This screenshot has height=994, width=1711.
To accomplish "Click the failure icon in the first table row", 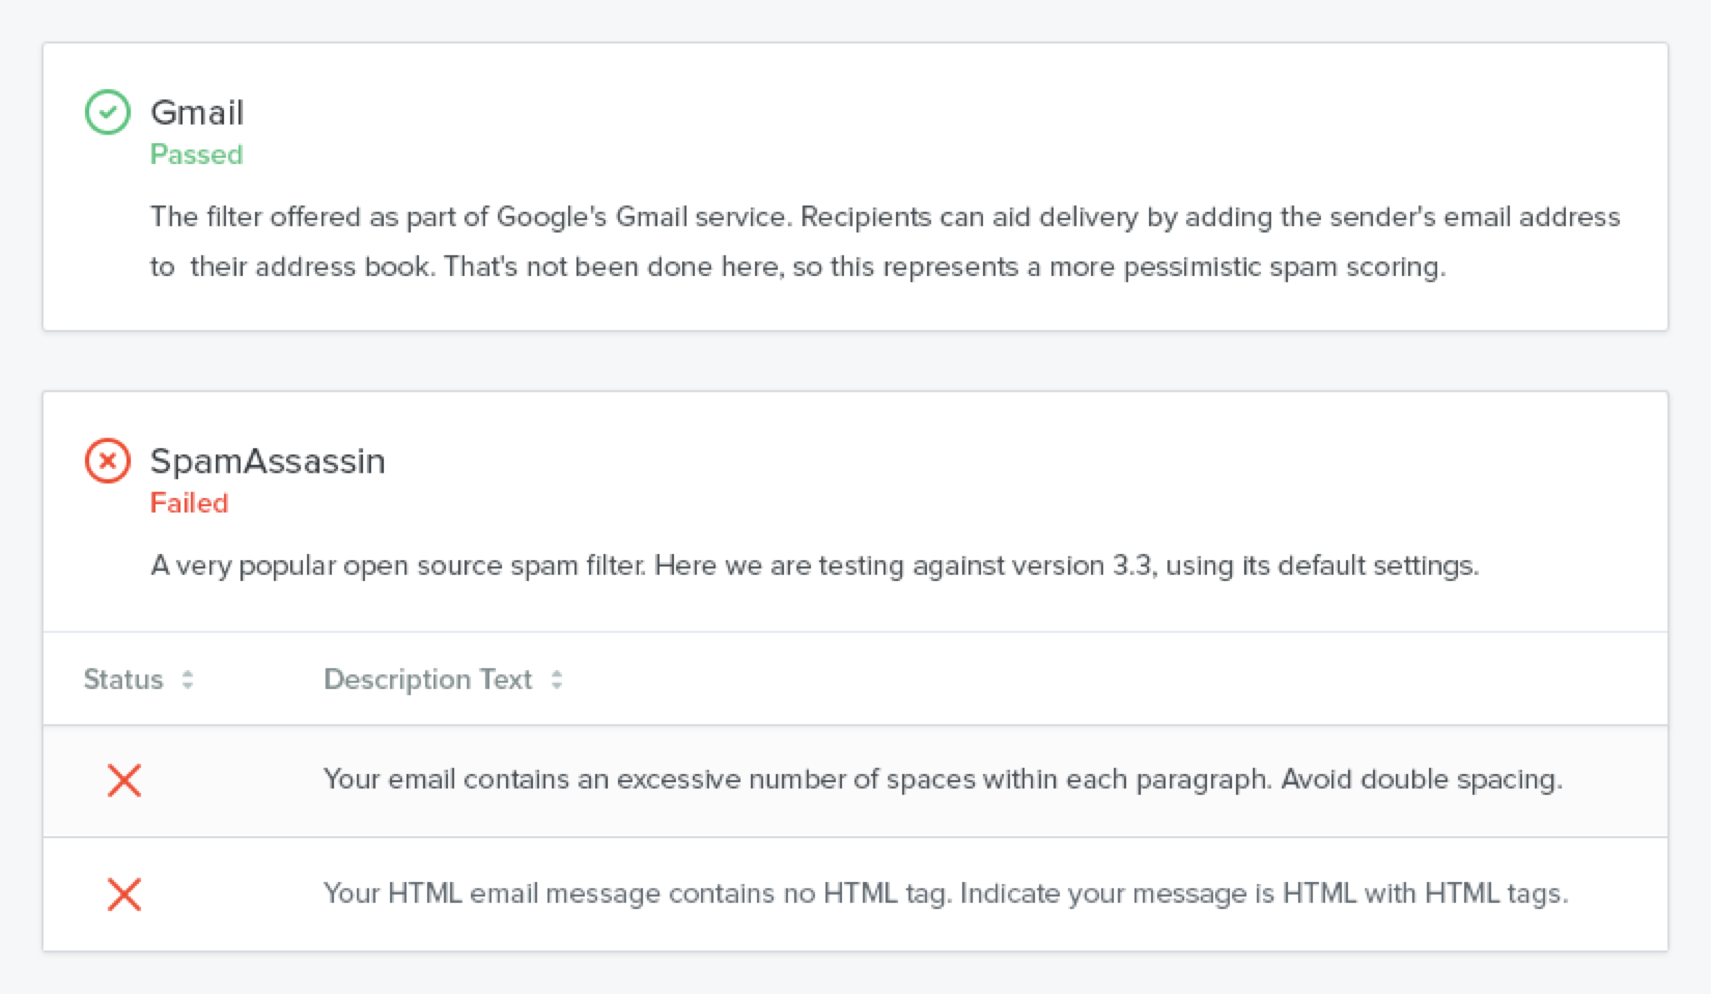I will pyautogui.click(x=124, y=781).
